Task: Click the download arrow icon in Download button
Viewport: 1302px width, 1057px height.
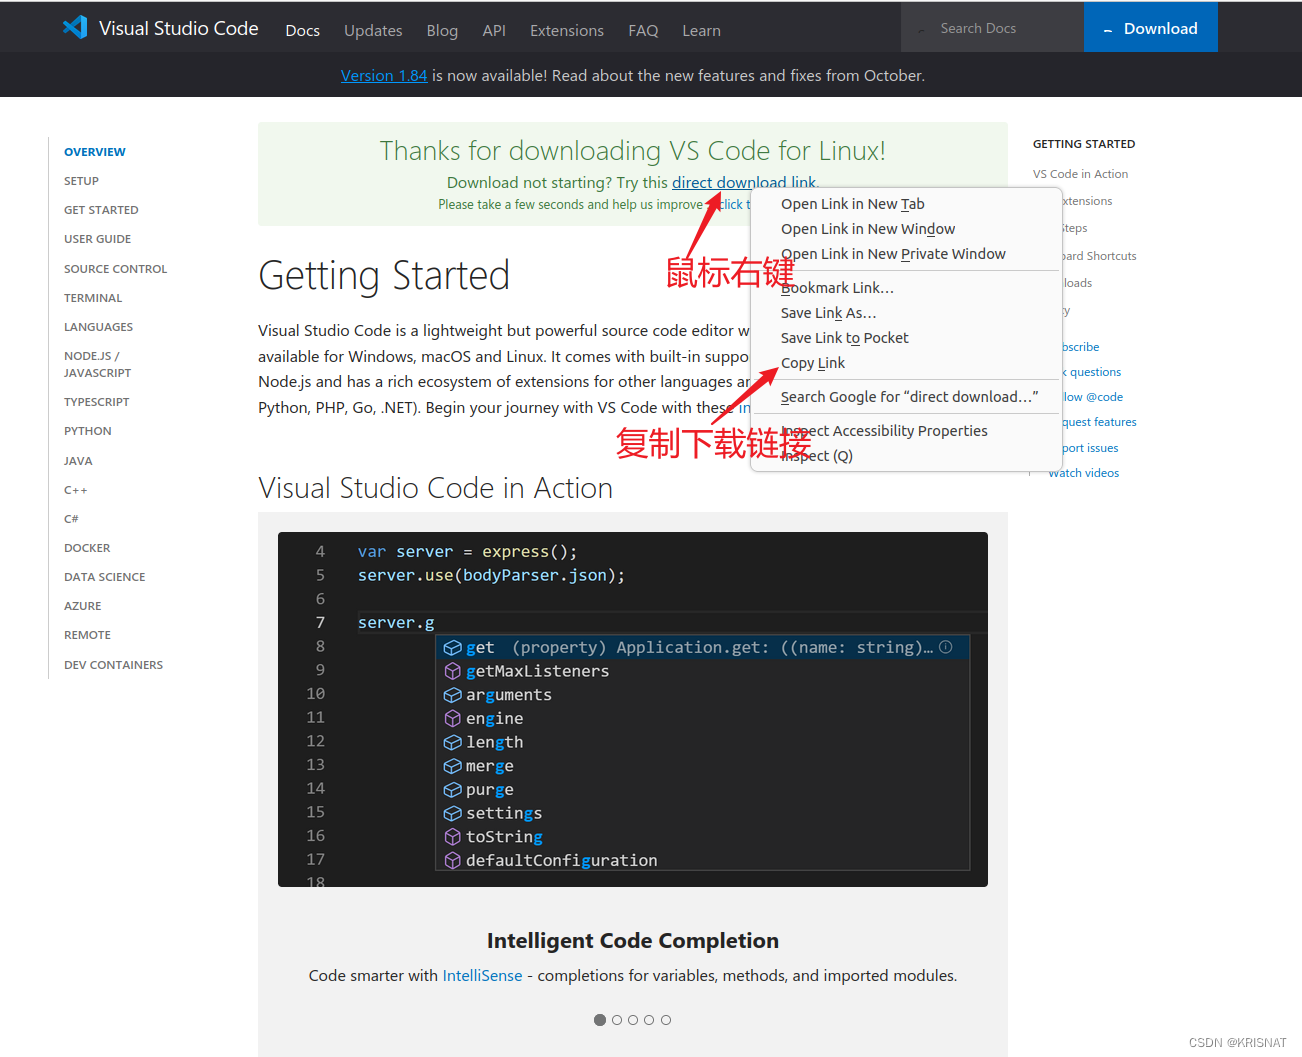Action: (1108, 31)
